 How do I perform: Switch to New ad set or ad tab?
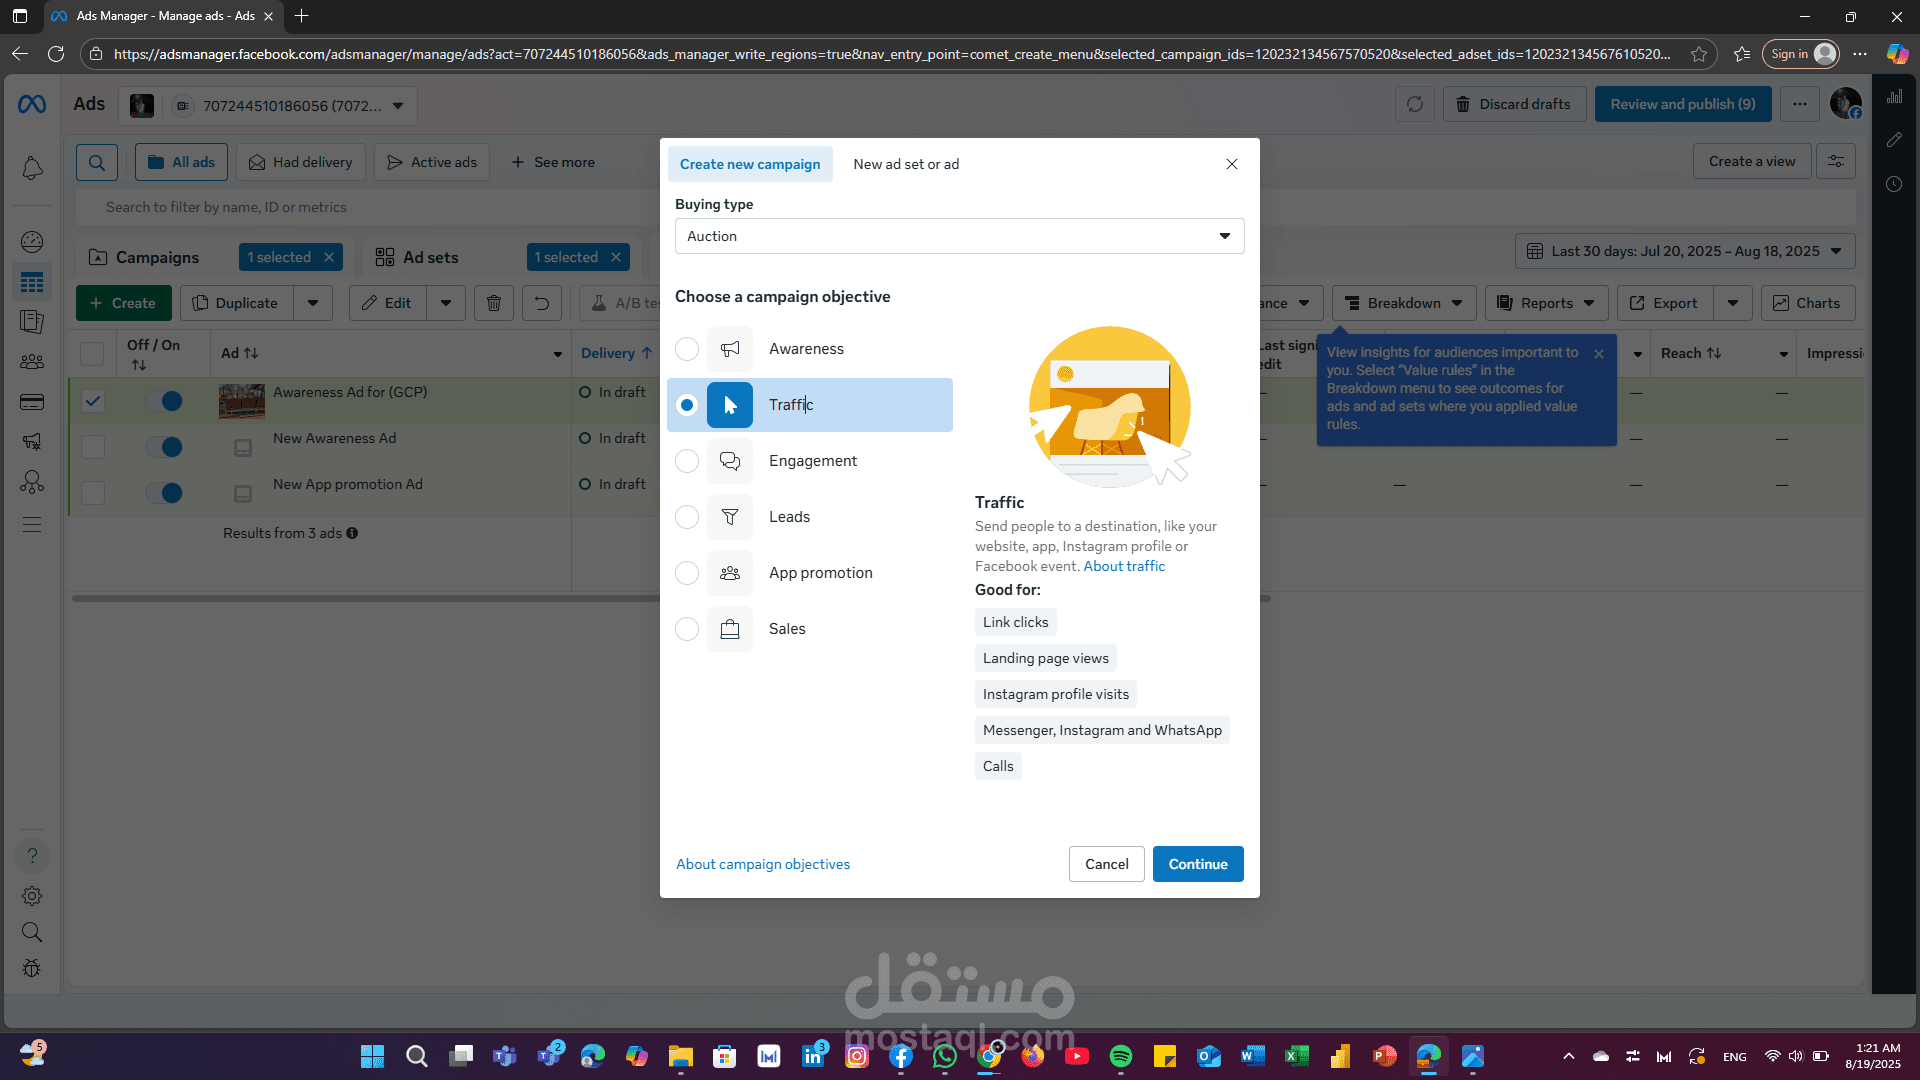[x=906, y=164]
